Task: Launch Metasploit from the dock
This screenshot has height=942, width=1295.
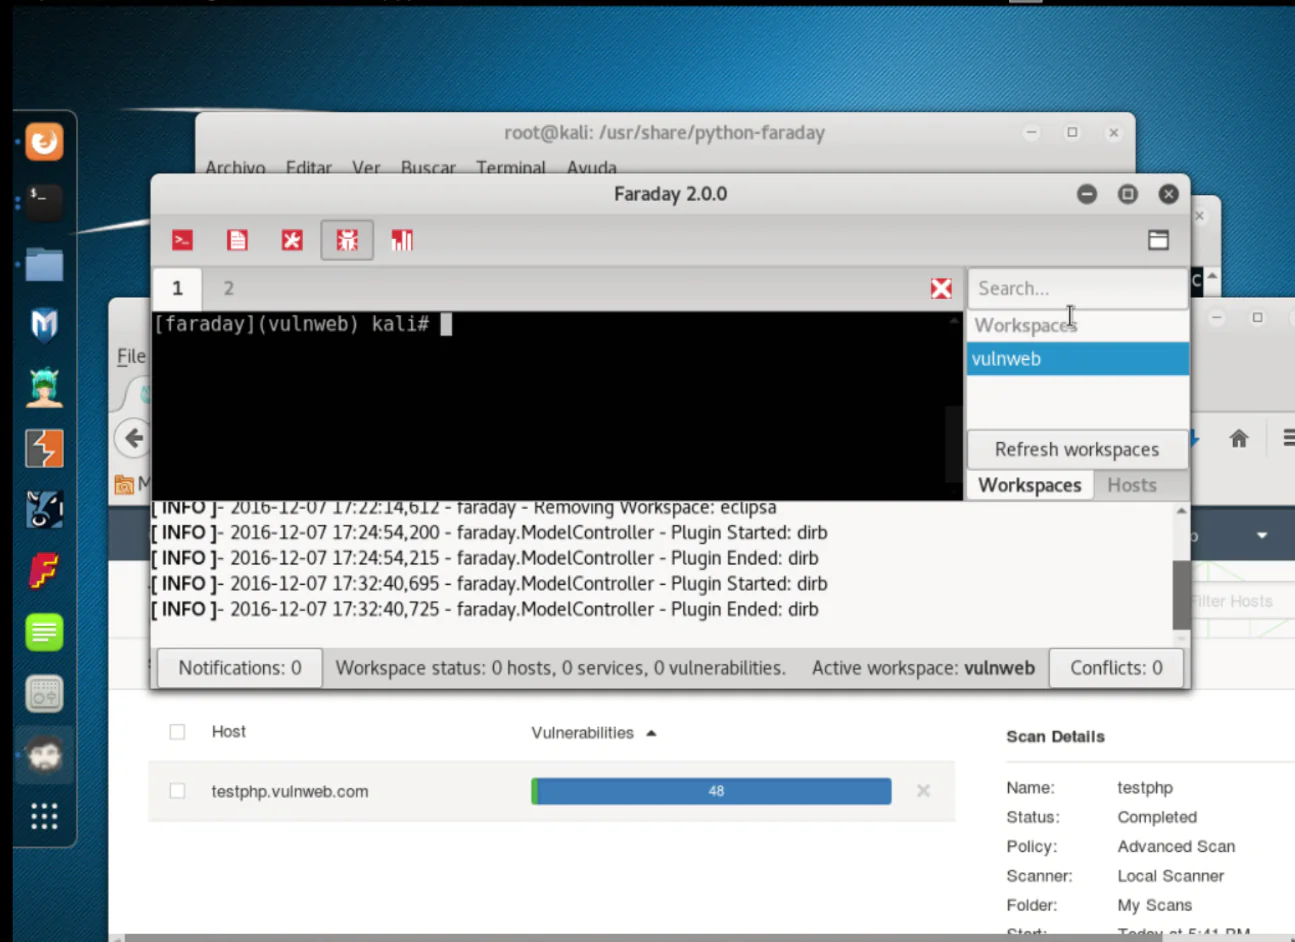Action: coord(44,325)
